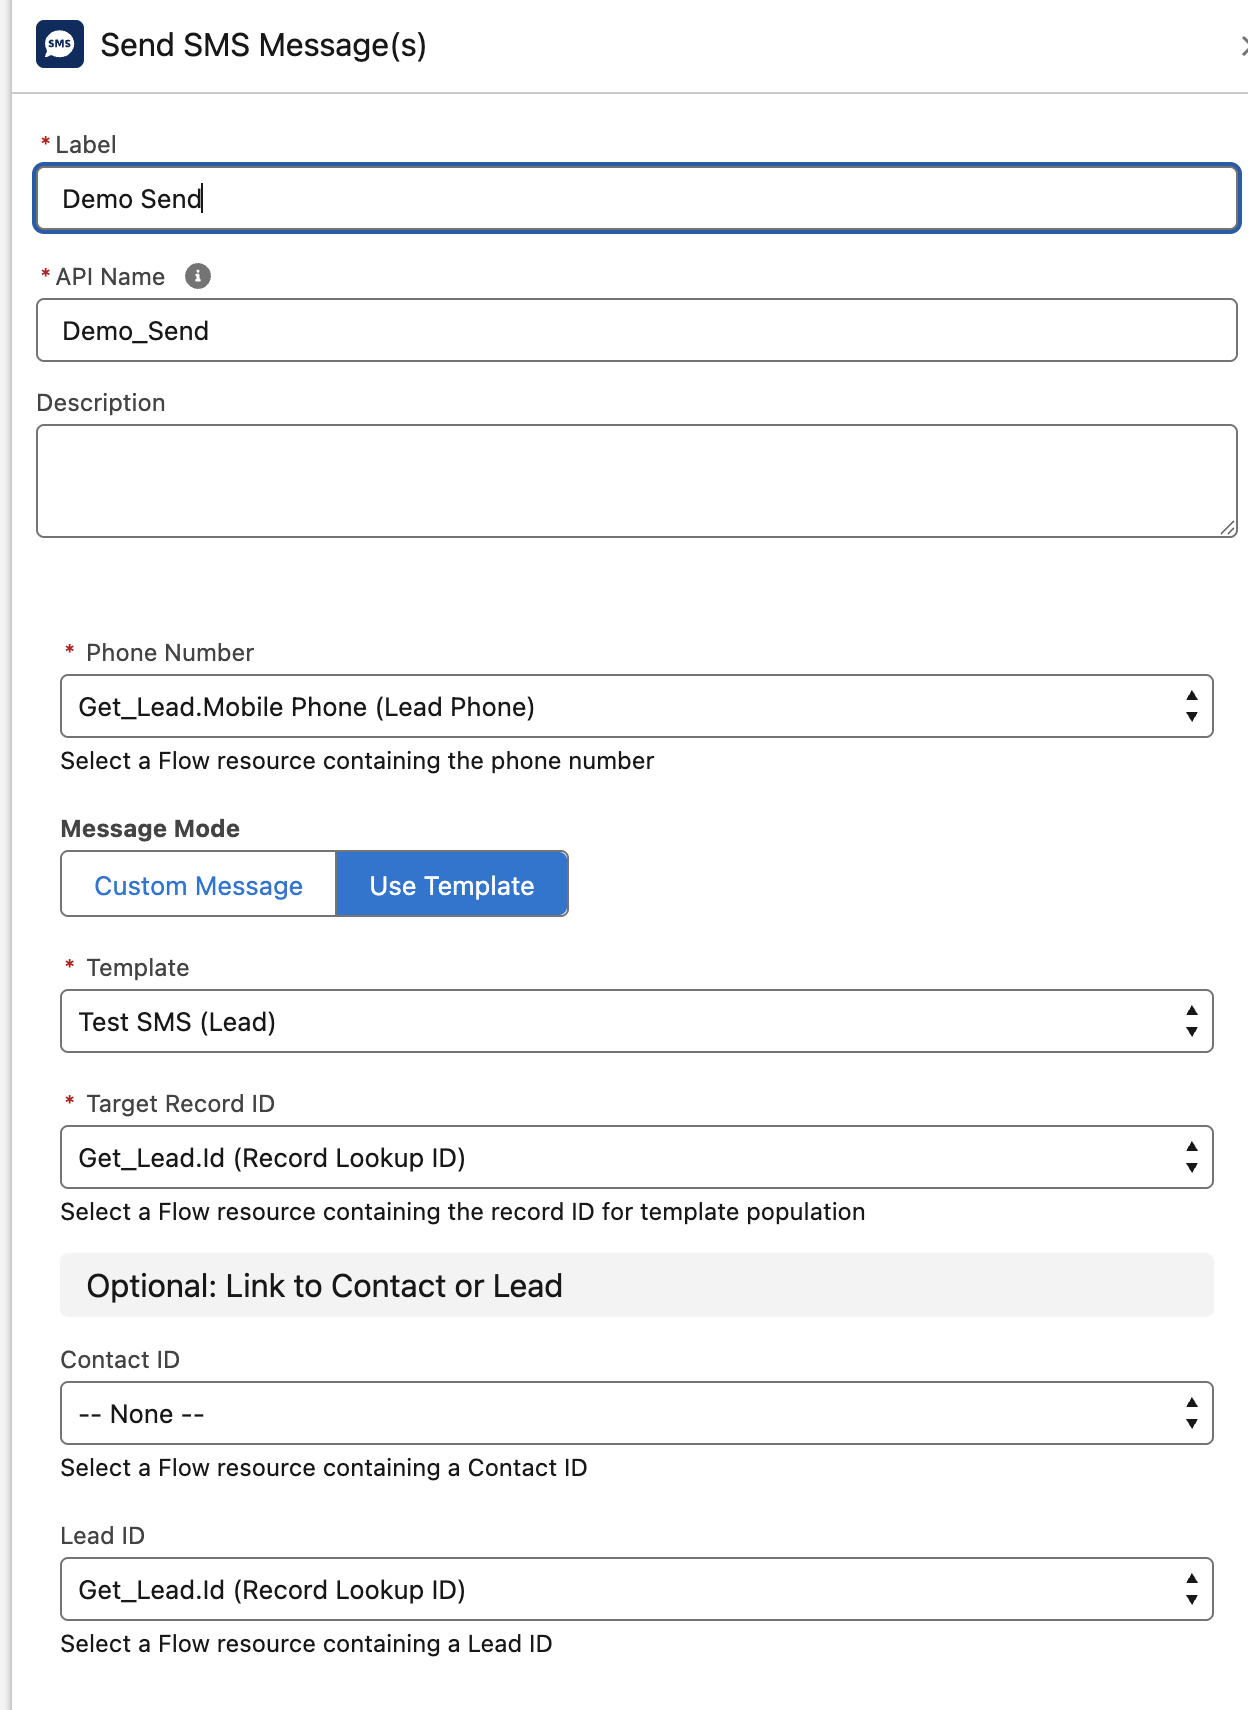
Task: Click into the Description text area
Action: [x=636, y=481]
